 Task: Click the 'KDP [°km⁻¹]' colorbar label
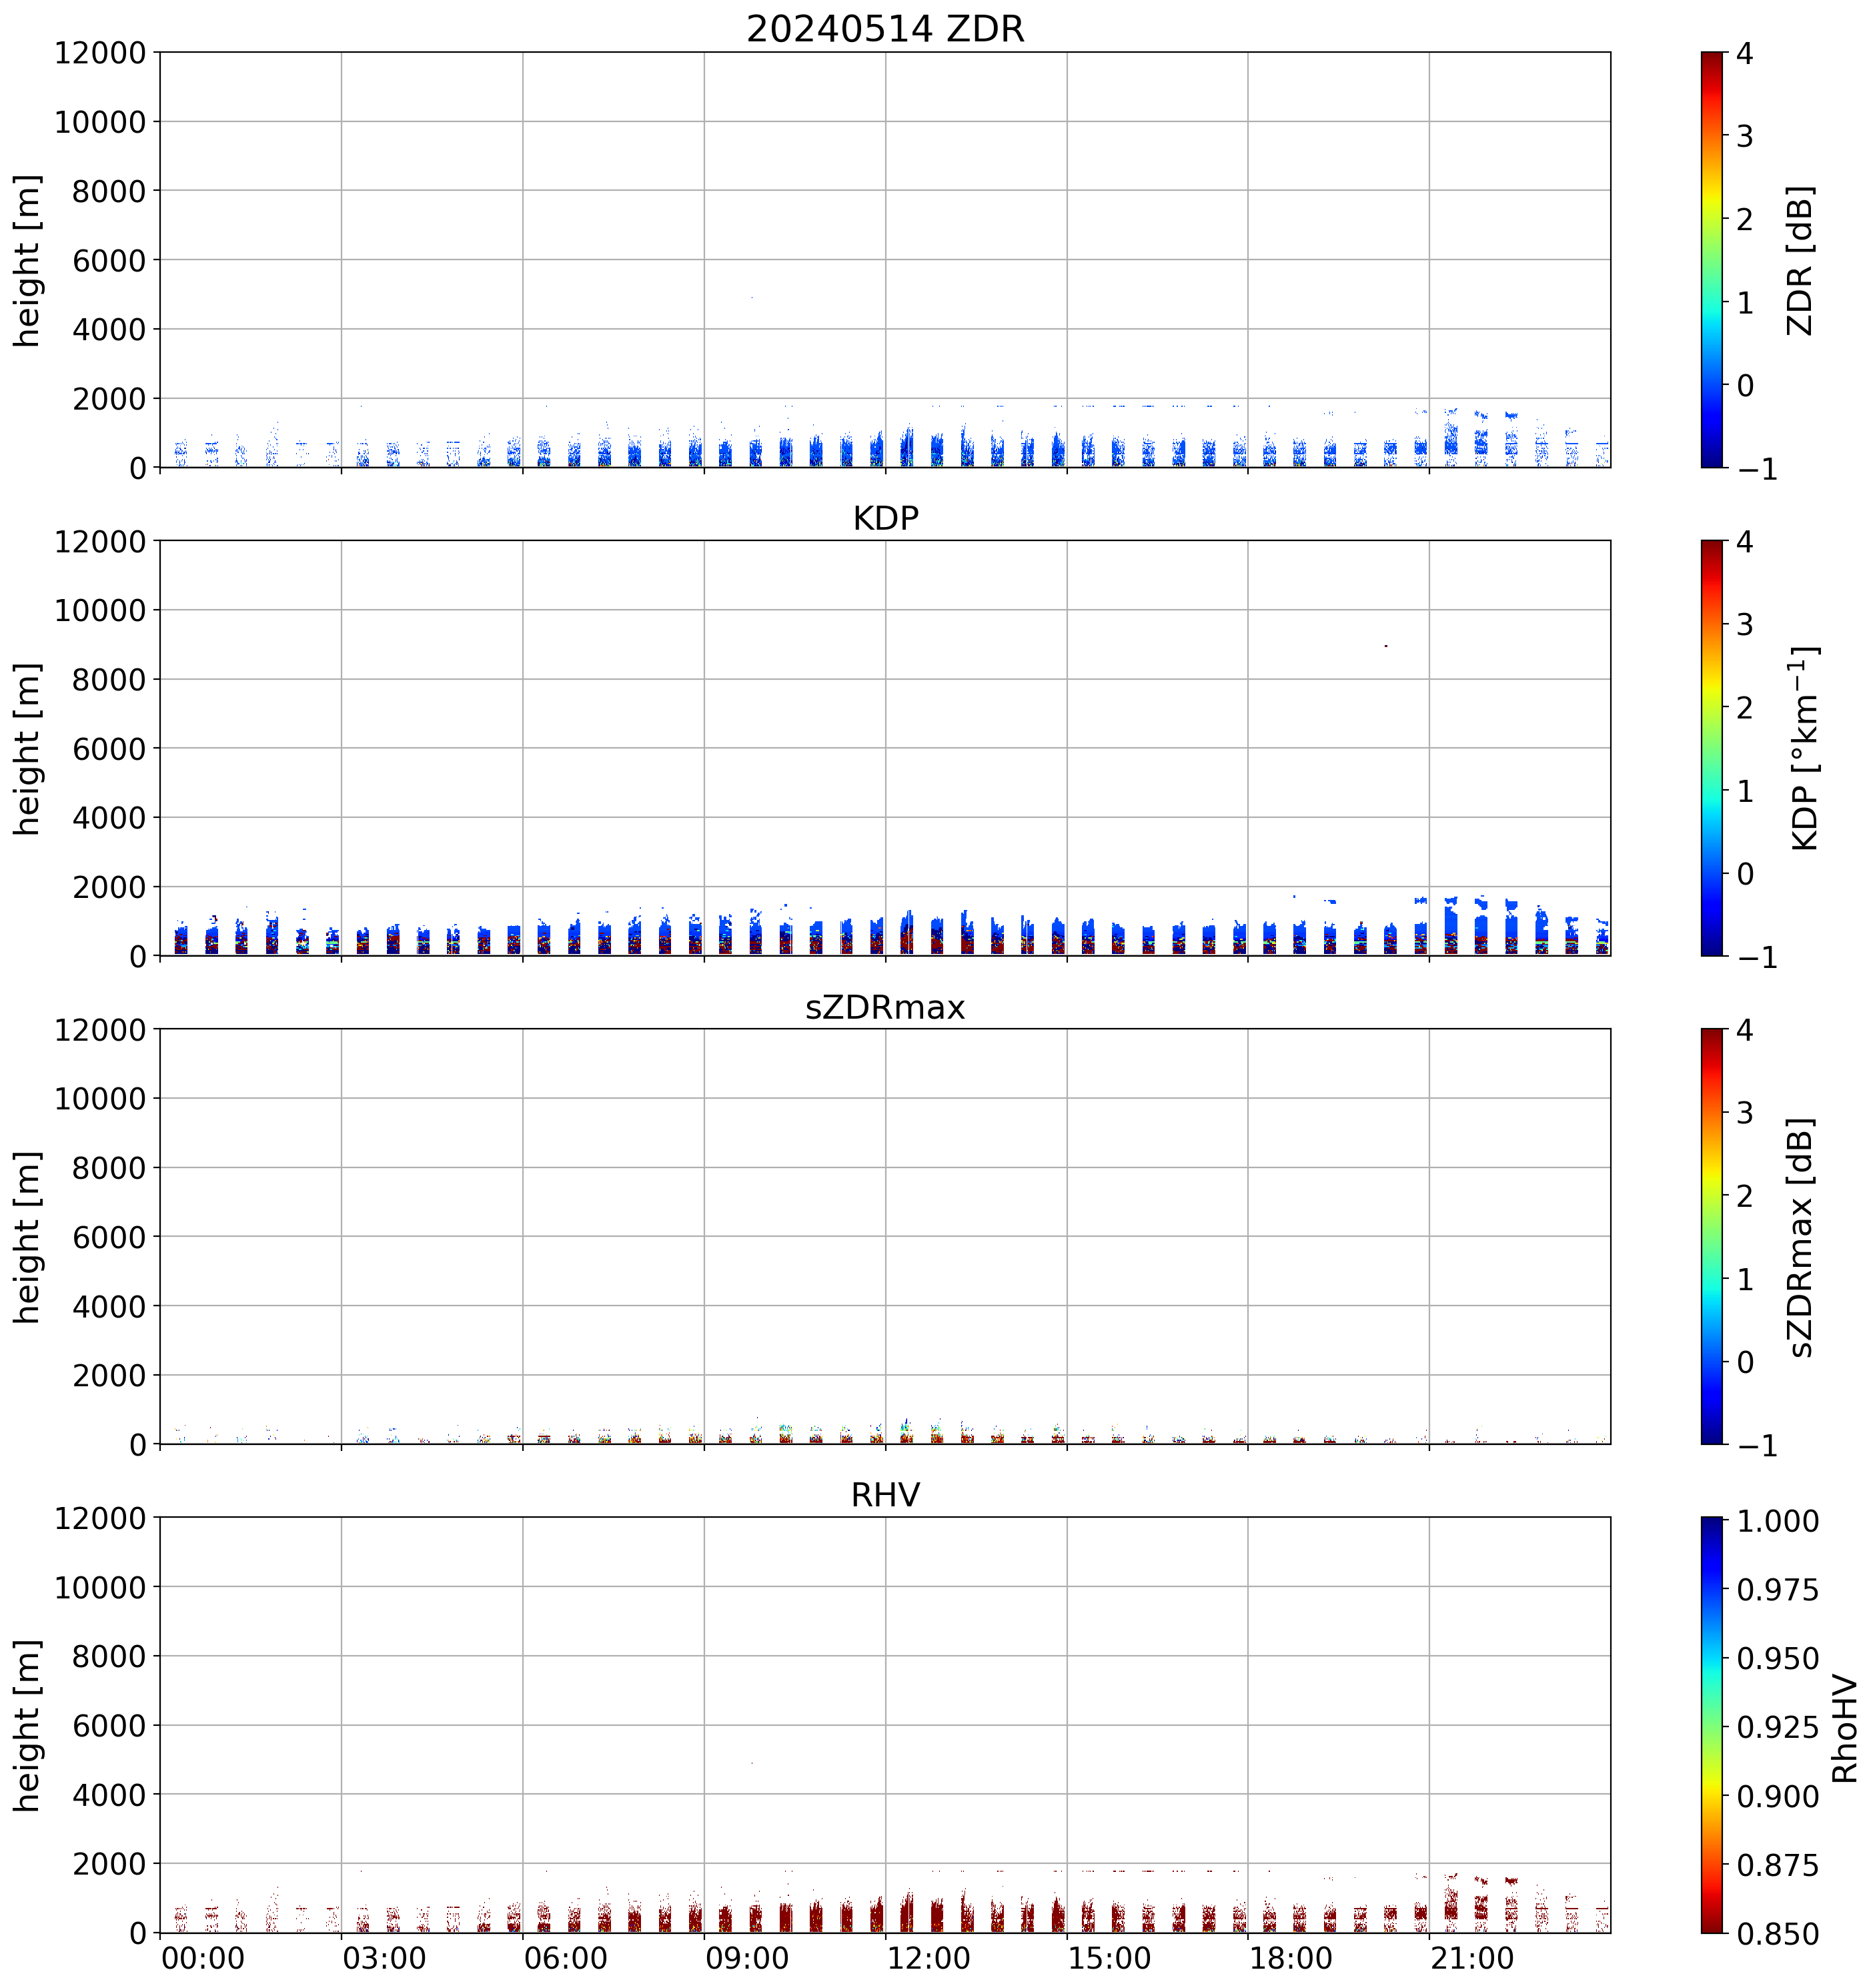(1803, 748)
